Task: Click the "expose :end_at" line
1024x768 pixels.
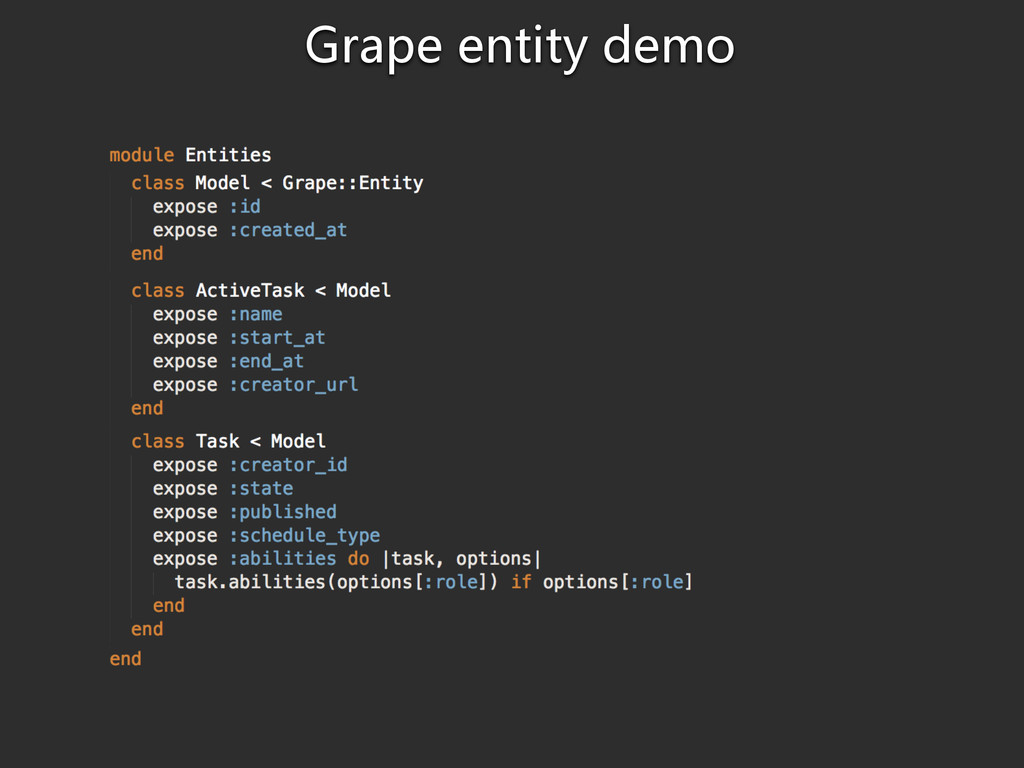Action: pos(228,361)
